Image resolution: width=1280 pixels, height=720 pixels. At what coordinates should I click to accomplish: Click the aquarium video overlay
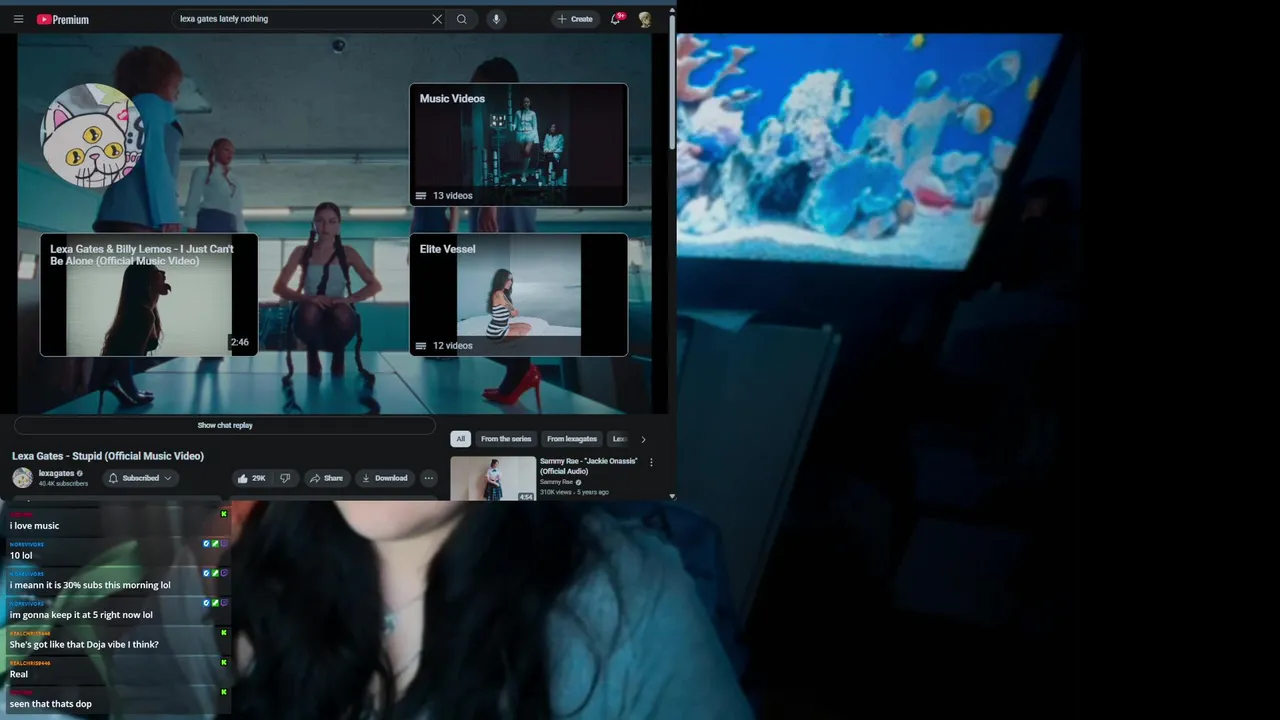click(870, 150)
